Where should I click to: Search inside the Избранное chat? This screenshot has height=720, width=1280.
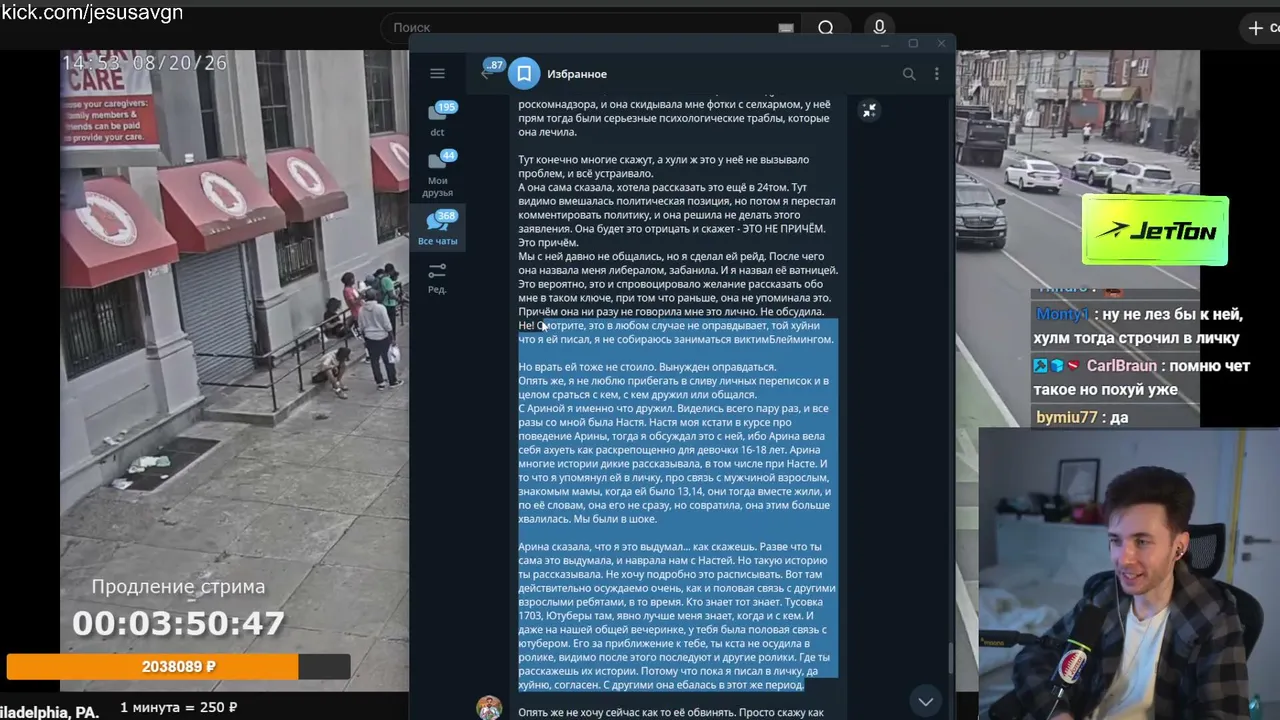pos(908,74)
